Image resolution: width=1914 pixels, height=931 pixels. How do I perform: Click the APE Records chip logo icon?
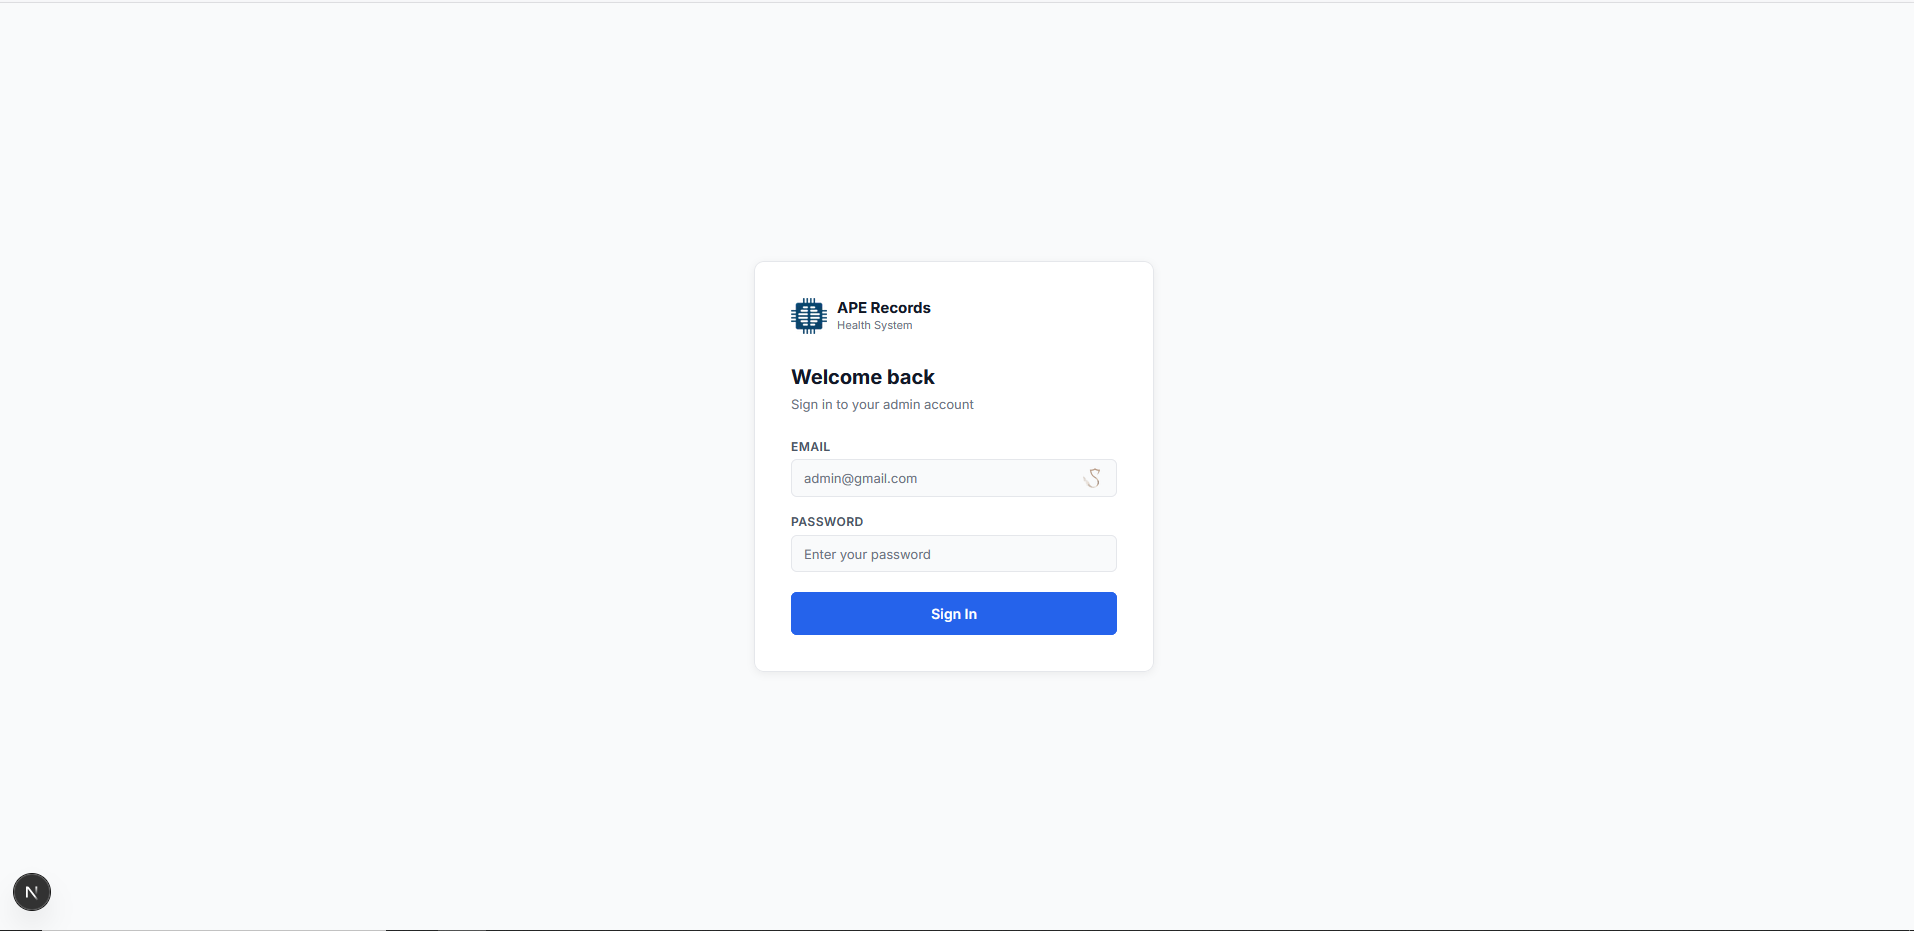808,316
